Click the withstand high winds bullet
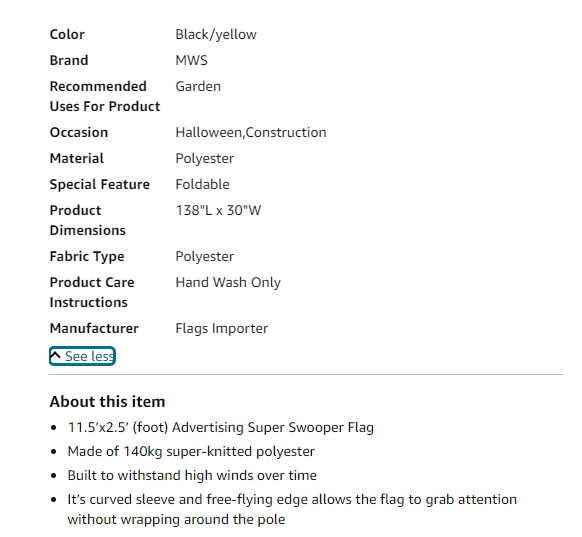 192,475
